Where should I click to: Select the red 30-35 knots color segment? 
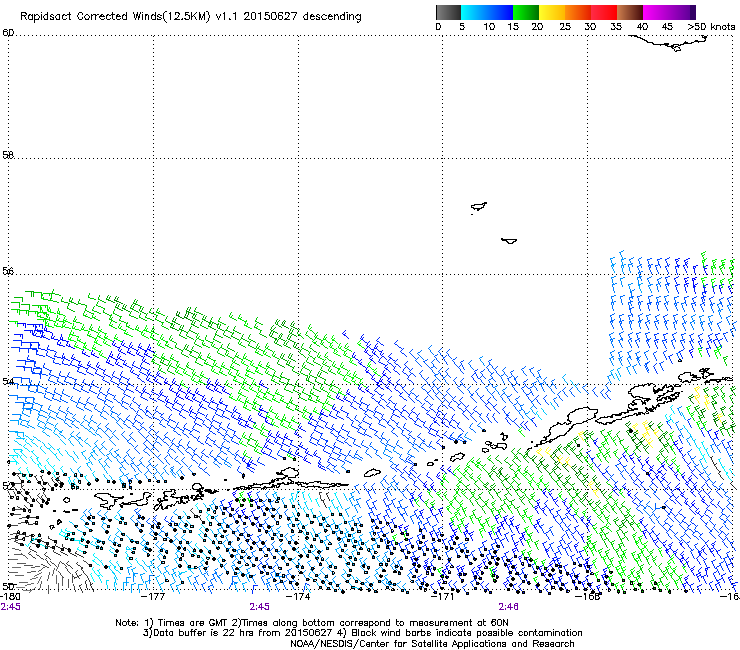click(x=604, y=12)
